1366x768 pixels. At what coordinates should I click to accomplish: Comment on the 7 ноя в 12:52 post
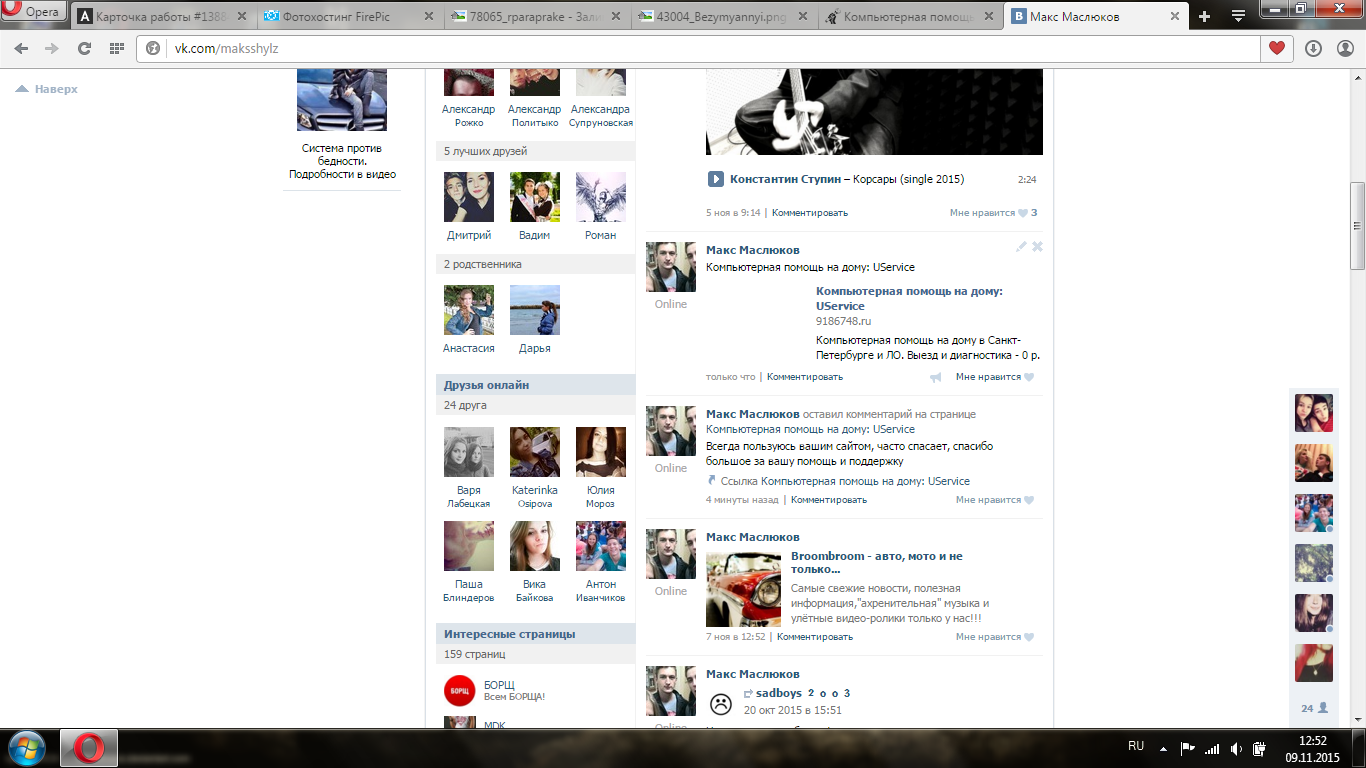(x=815, y=637)
